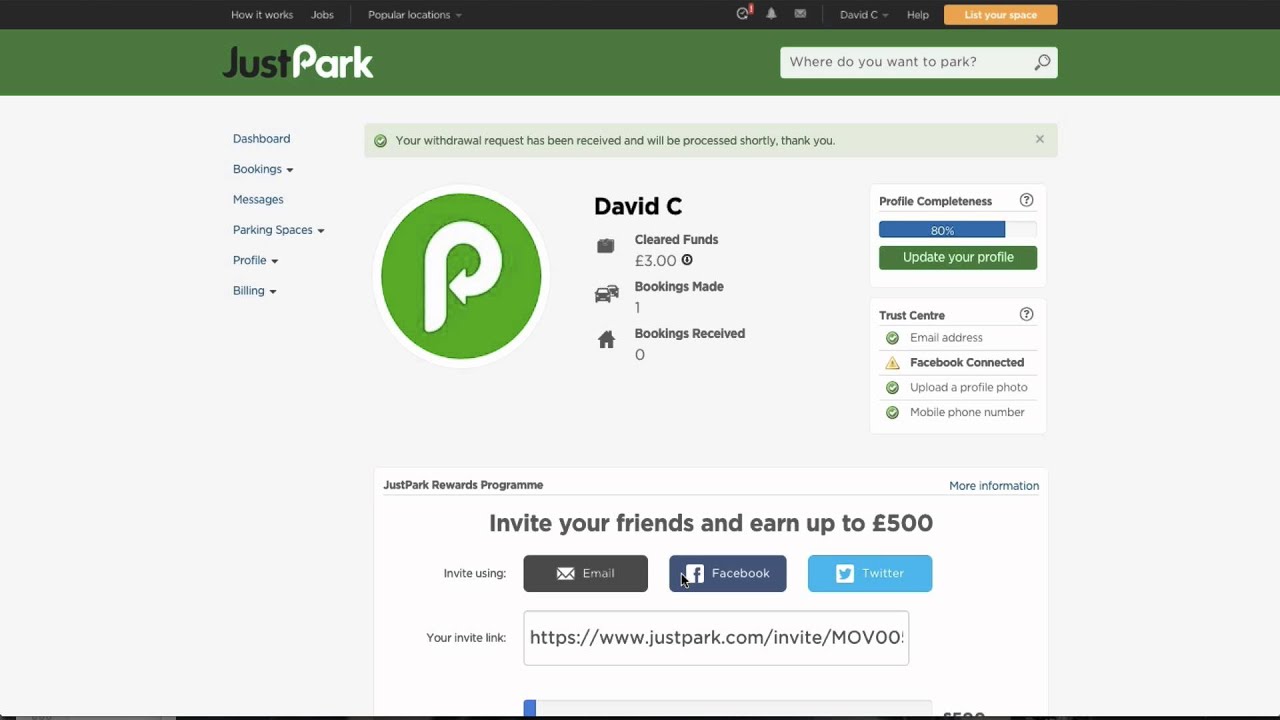This screenshot has height=720, width=1280.
Task: Click the search magnifier icon
Action: click(1042, 62)
